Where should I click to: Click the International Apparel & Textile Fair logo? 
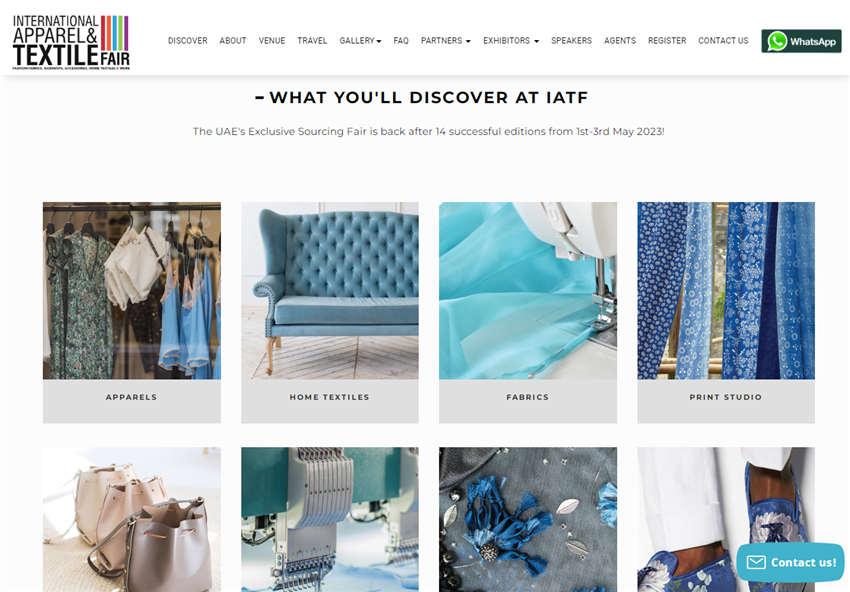click(71, 42)
